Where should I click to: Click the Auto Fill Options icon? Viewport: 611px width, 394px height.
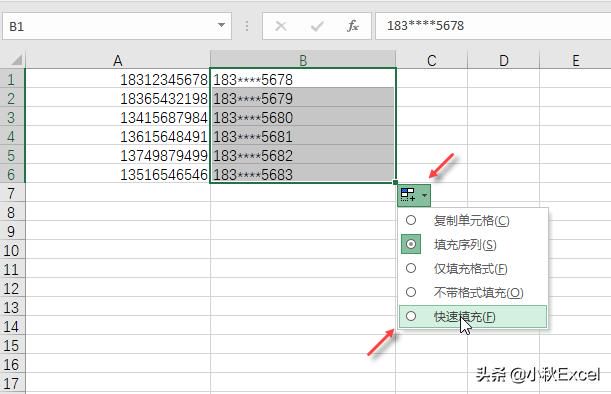(408, 194)
